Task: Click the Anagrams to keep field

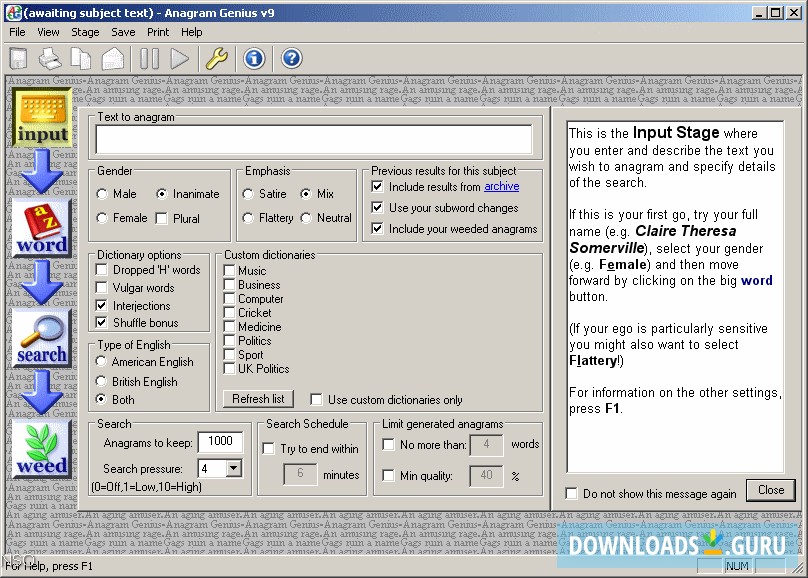Action: 220,441
